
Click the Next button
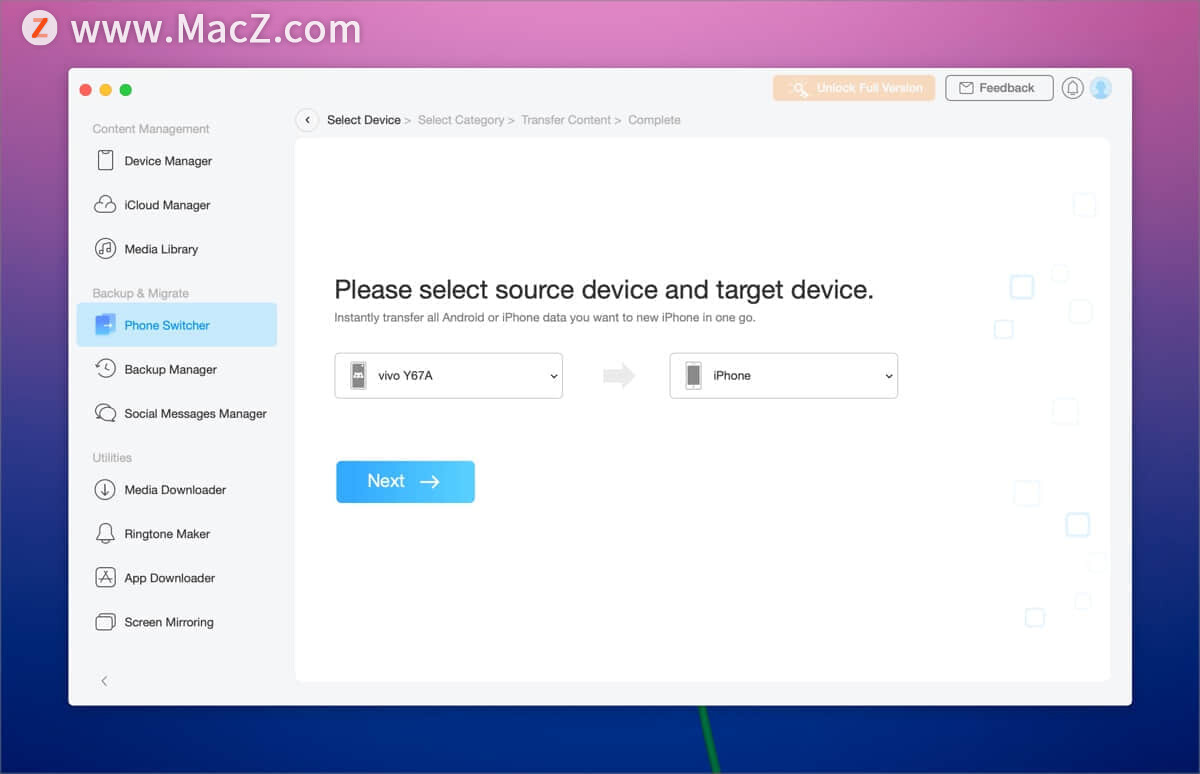point(405,482)
